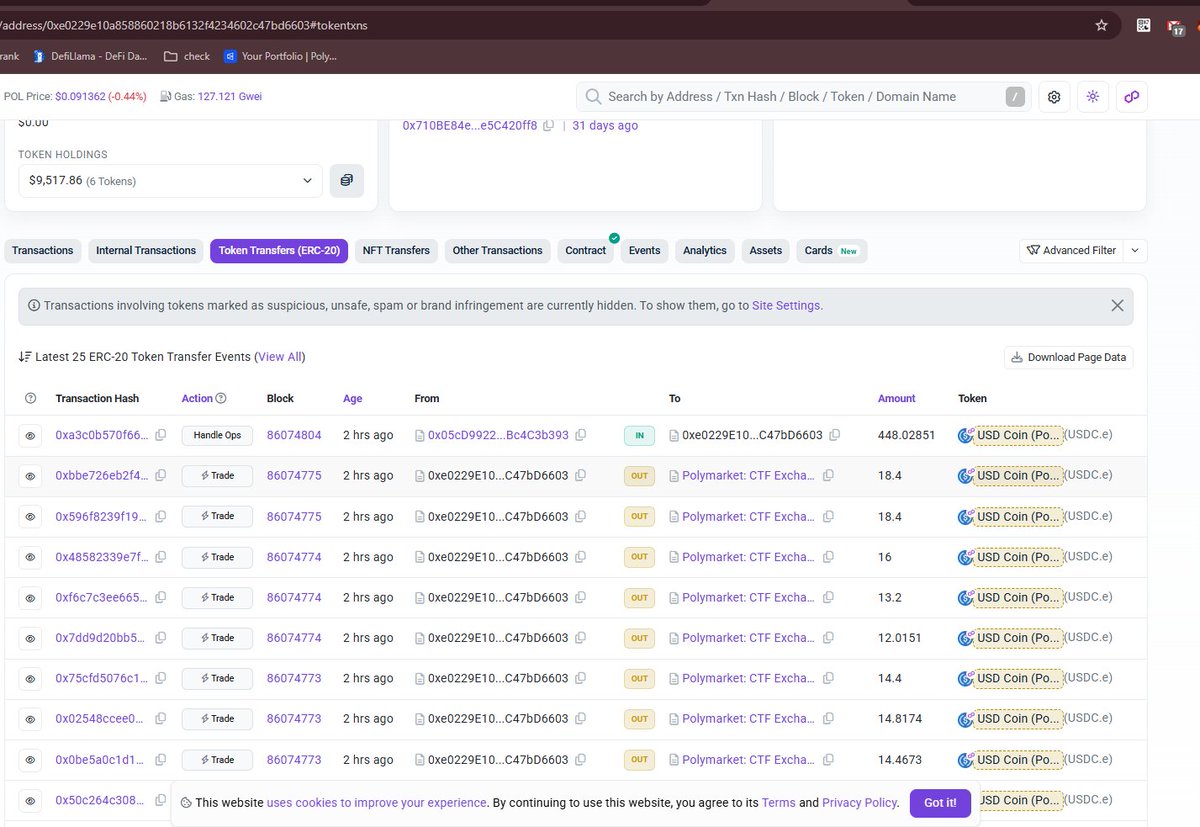Copy the From address in the 0xf6c7c3ee665 row

pyautogui.click(x=581, y=597)
